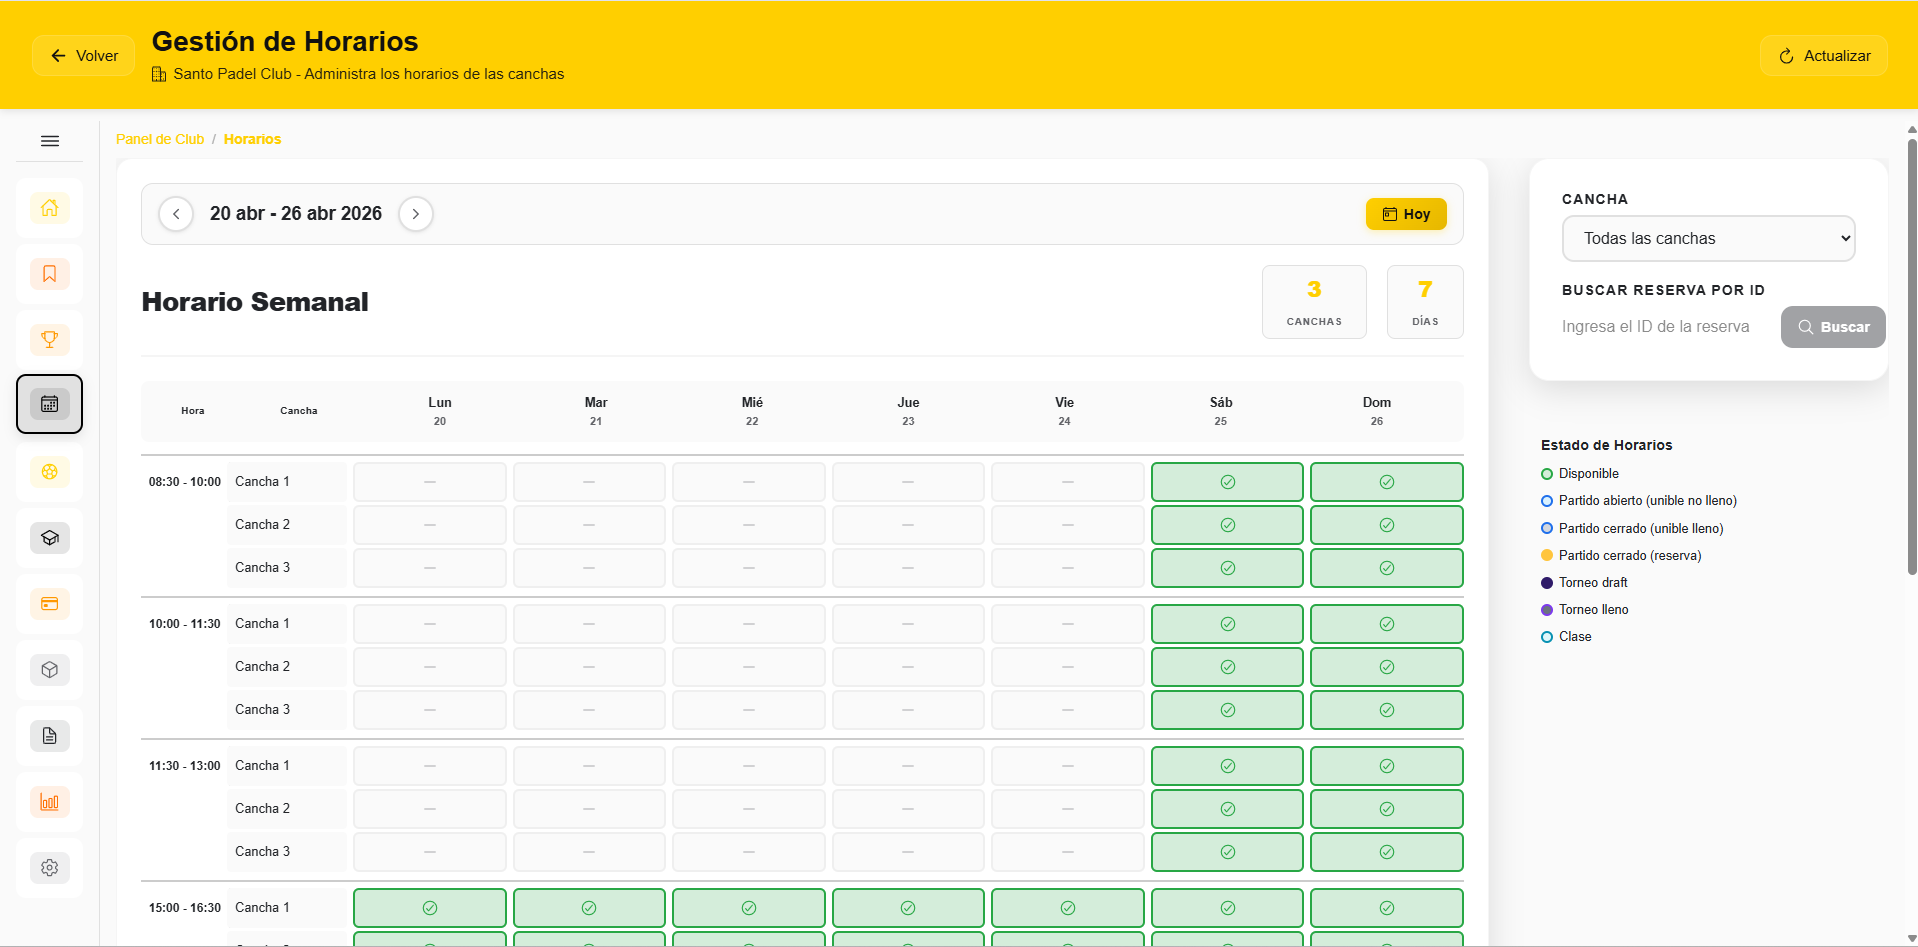Click the graduation cap classes icon

tap(49, 538)
